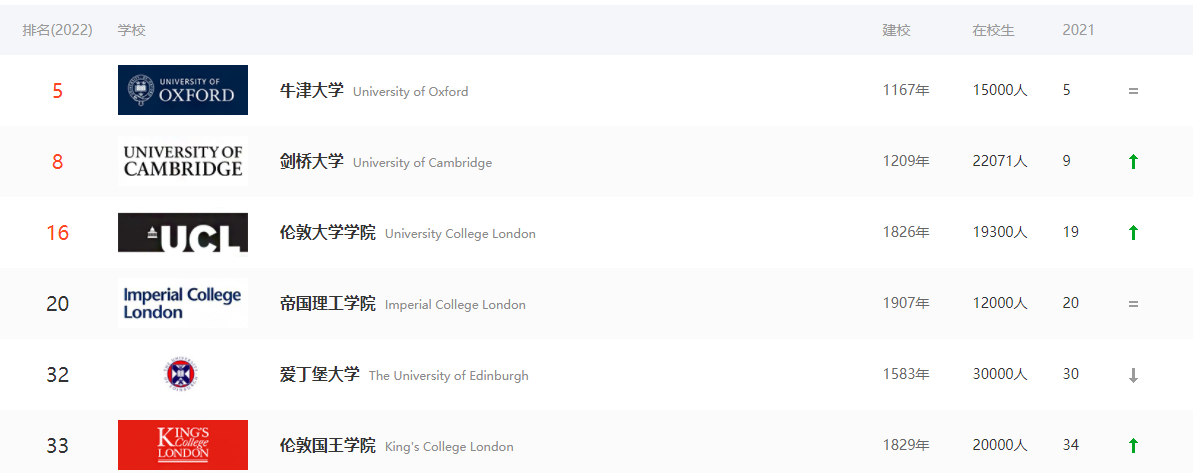The image size is (1193, 473).
Task: Click UCL's green rank-up arrow
Action: [x=1133, y=232]
